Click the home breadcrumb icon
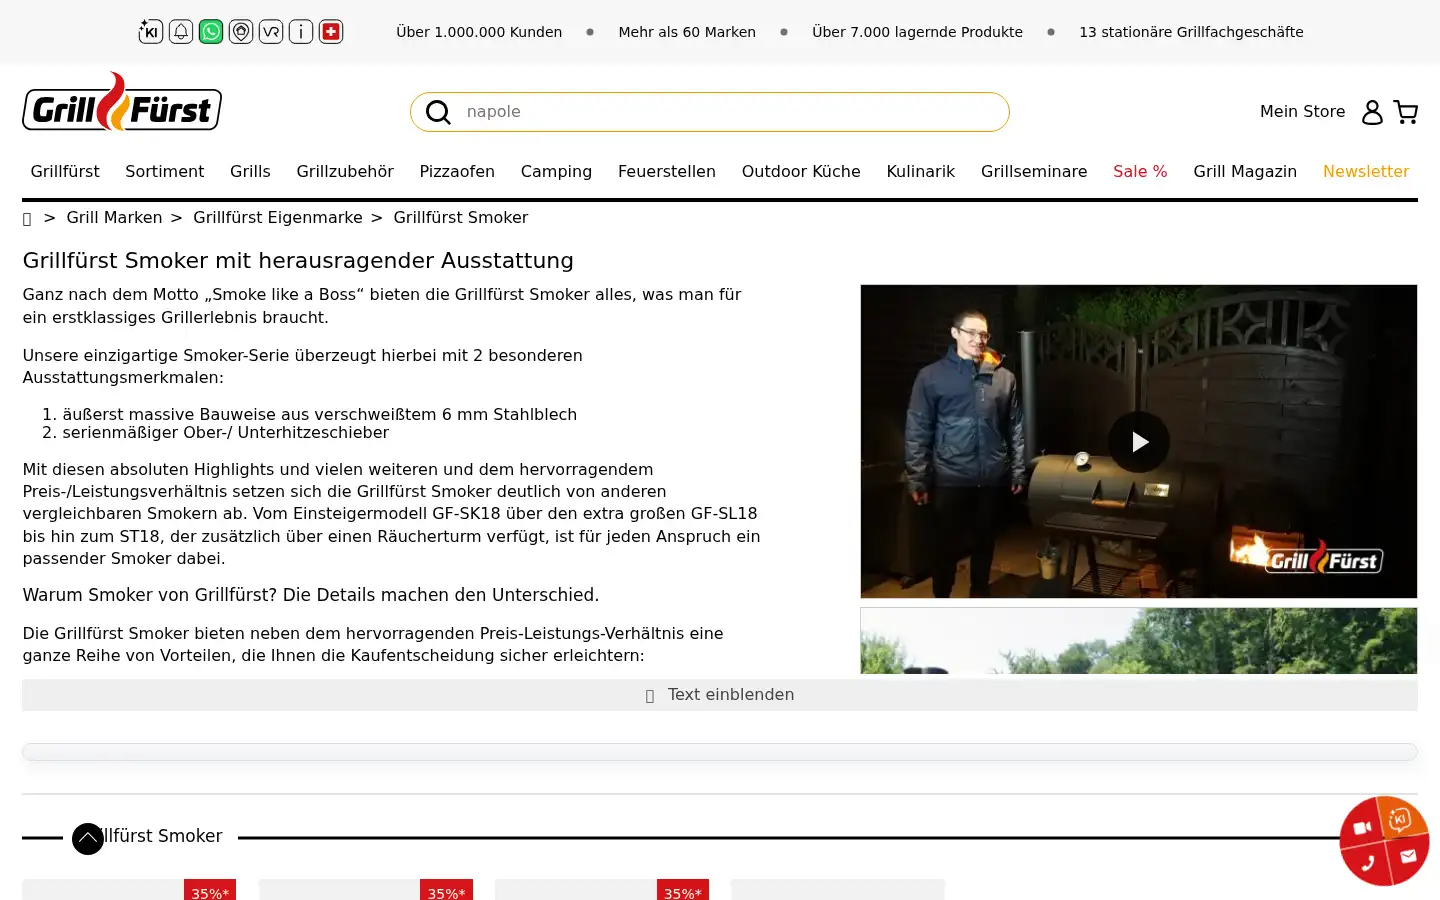The width and height of the screenshot is (1440, 900). 27,218
